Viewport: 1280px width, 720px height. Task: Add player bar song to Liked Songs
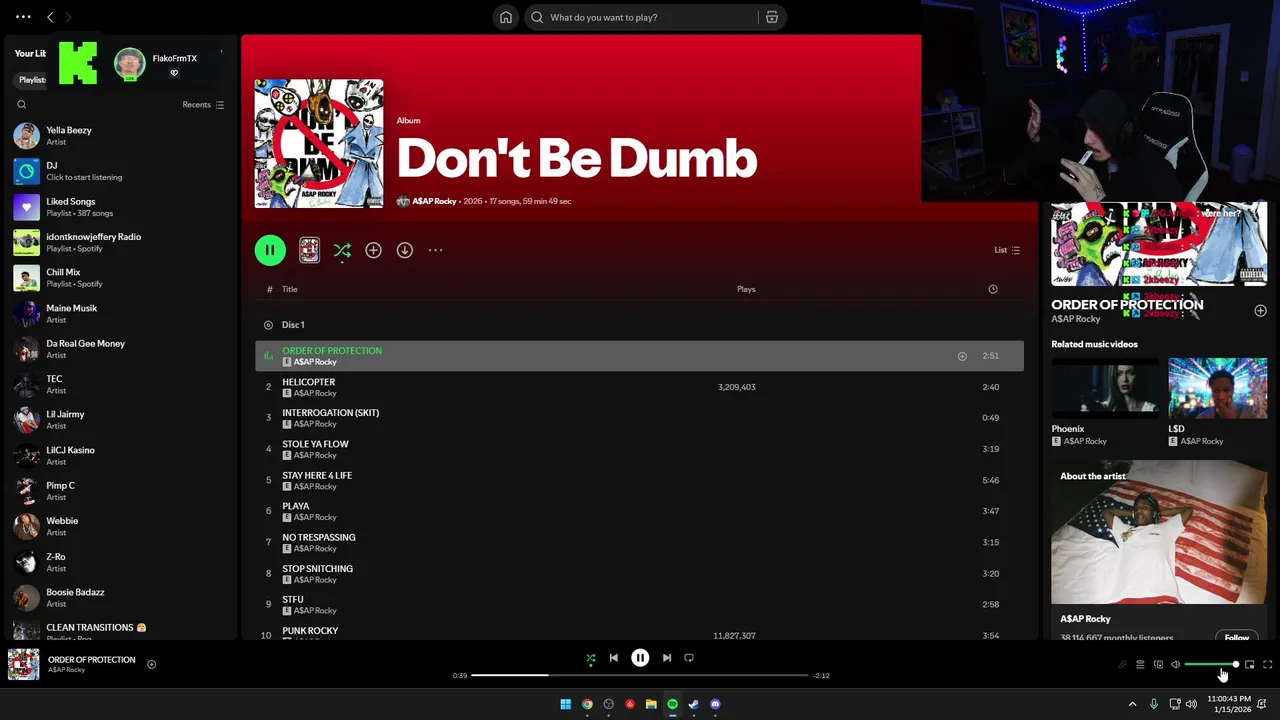(152, 664)
